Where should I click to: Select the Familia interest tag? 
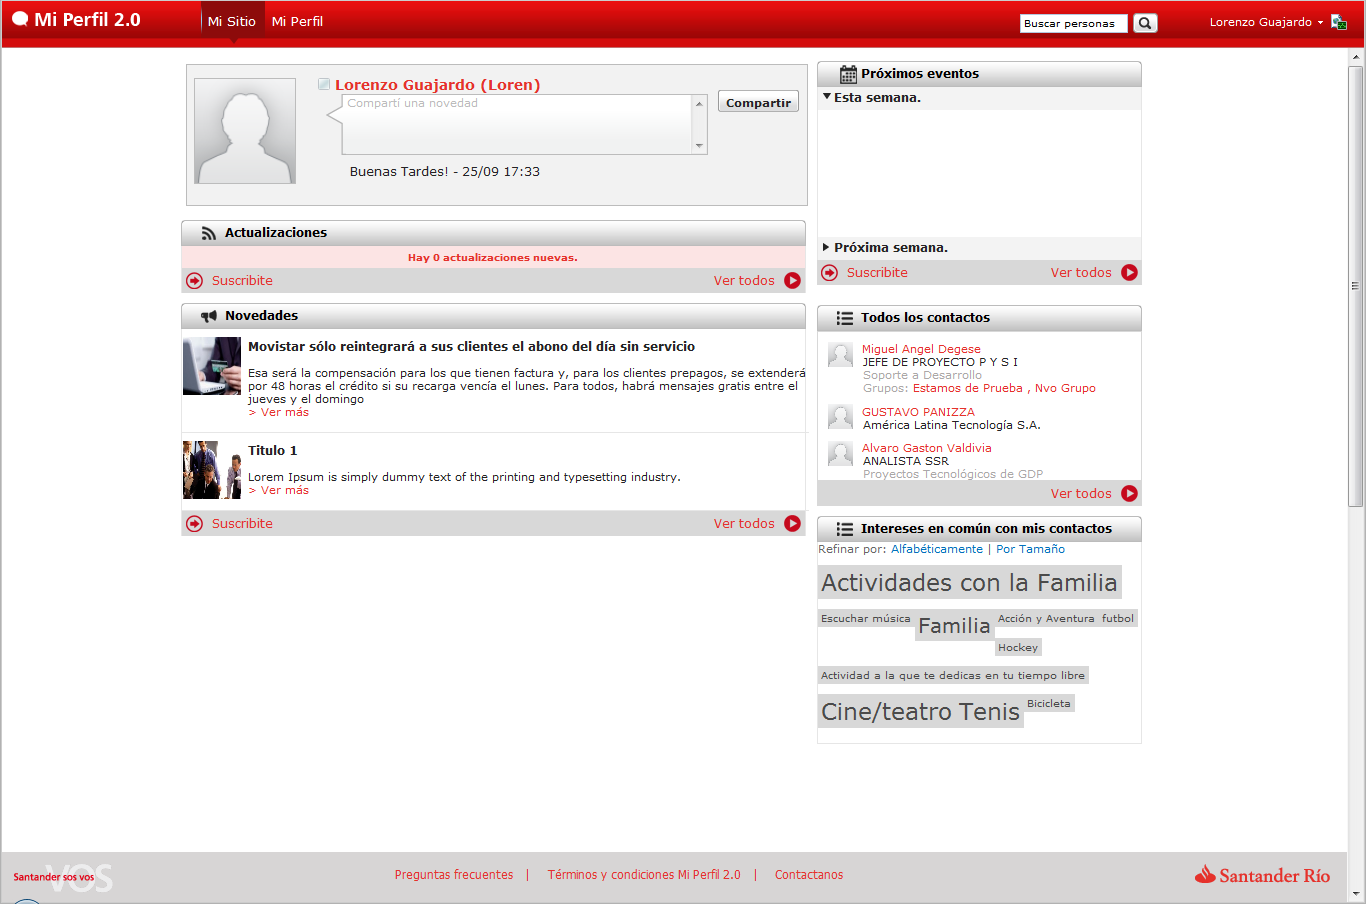[x=954, y=626]
